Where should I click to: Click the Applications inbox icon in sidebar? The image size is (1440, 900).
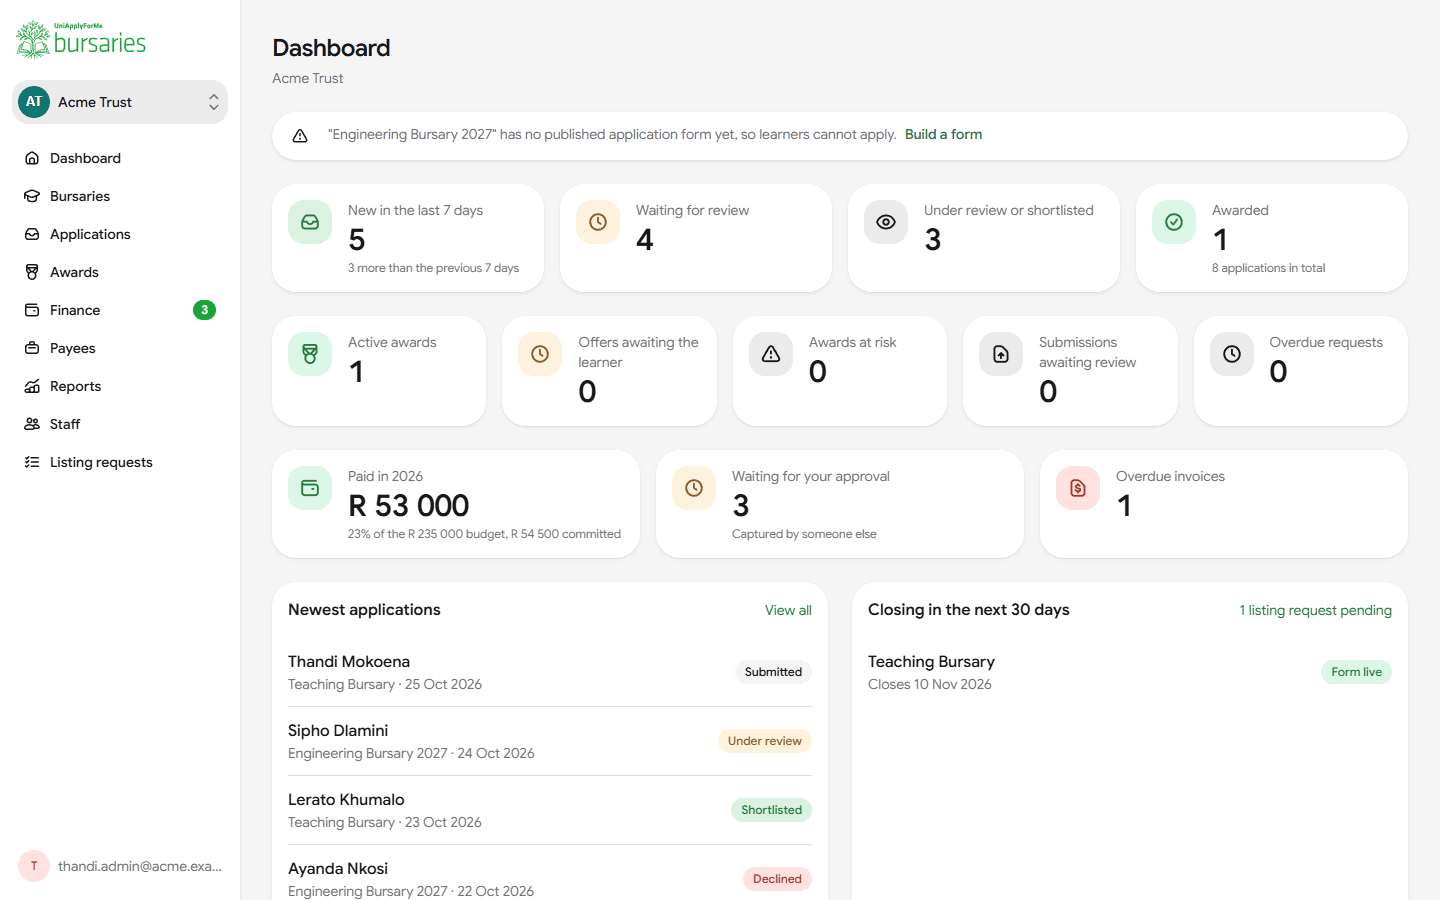point(32,234)
